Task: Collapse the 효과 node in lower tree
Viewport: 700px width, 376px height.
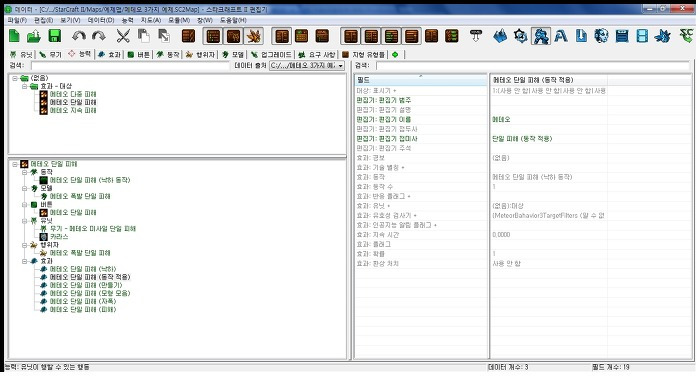Action: [x=25, y=261]
